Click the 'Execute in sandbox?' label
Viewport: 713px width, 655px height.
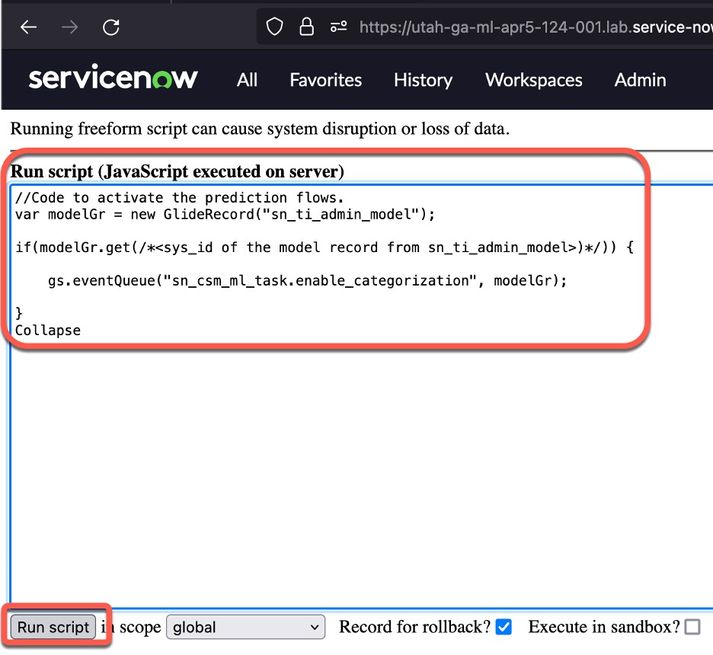[604, 627]
